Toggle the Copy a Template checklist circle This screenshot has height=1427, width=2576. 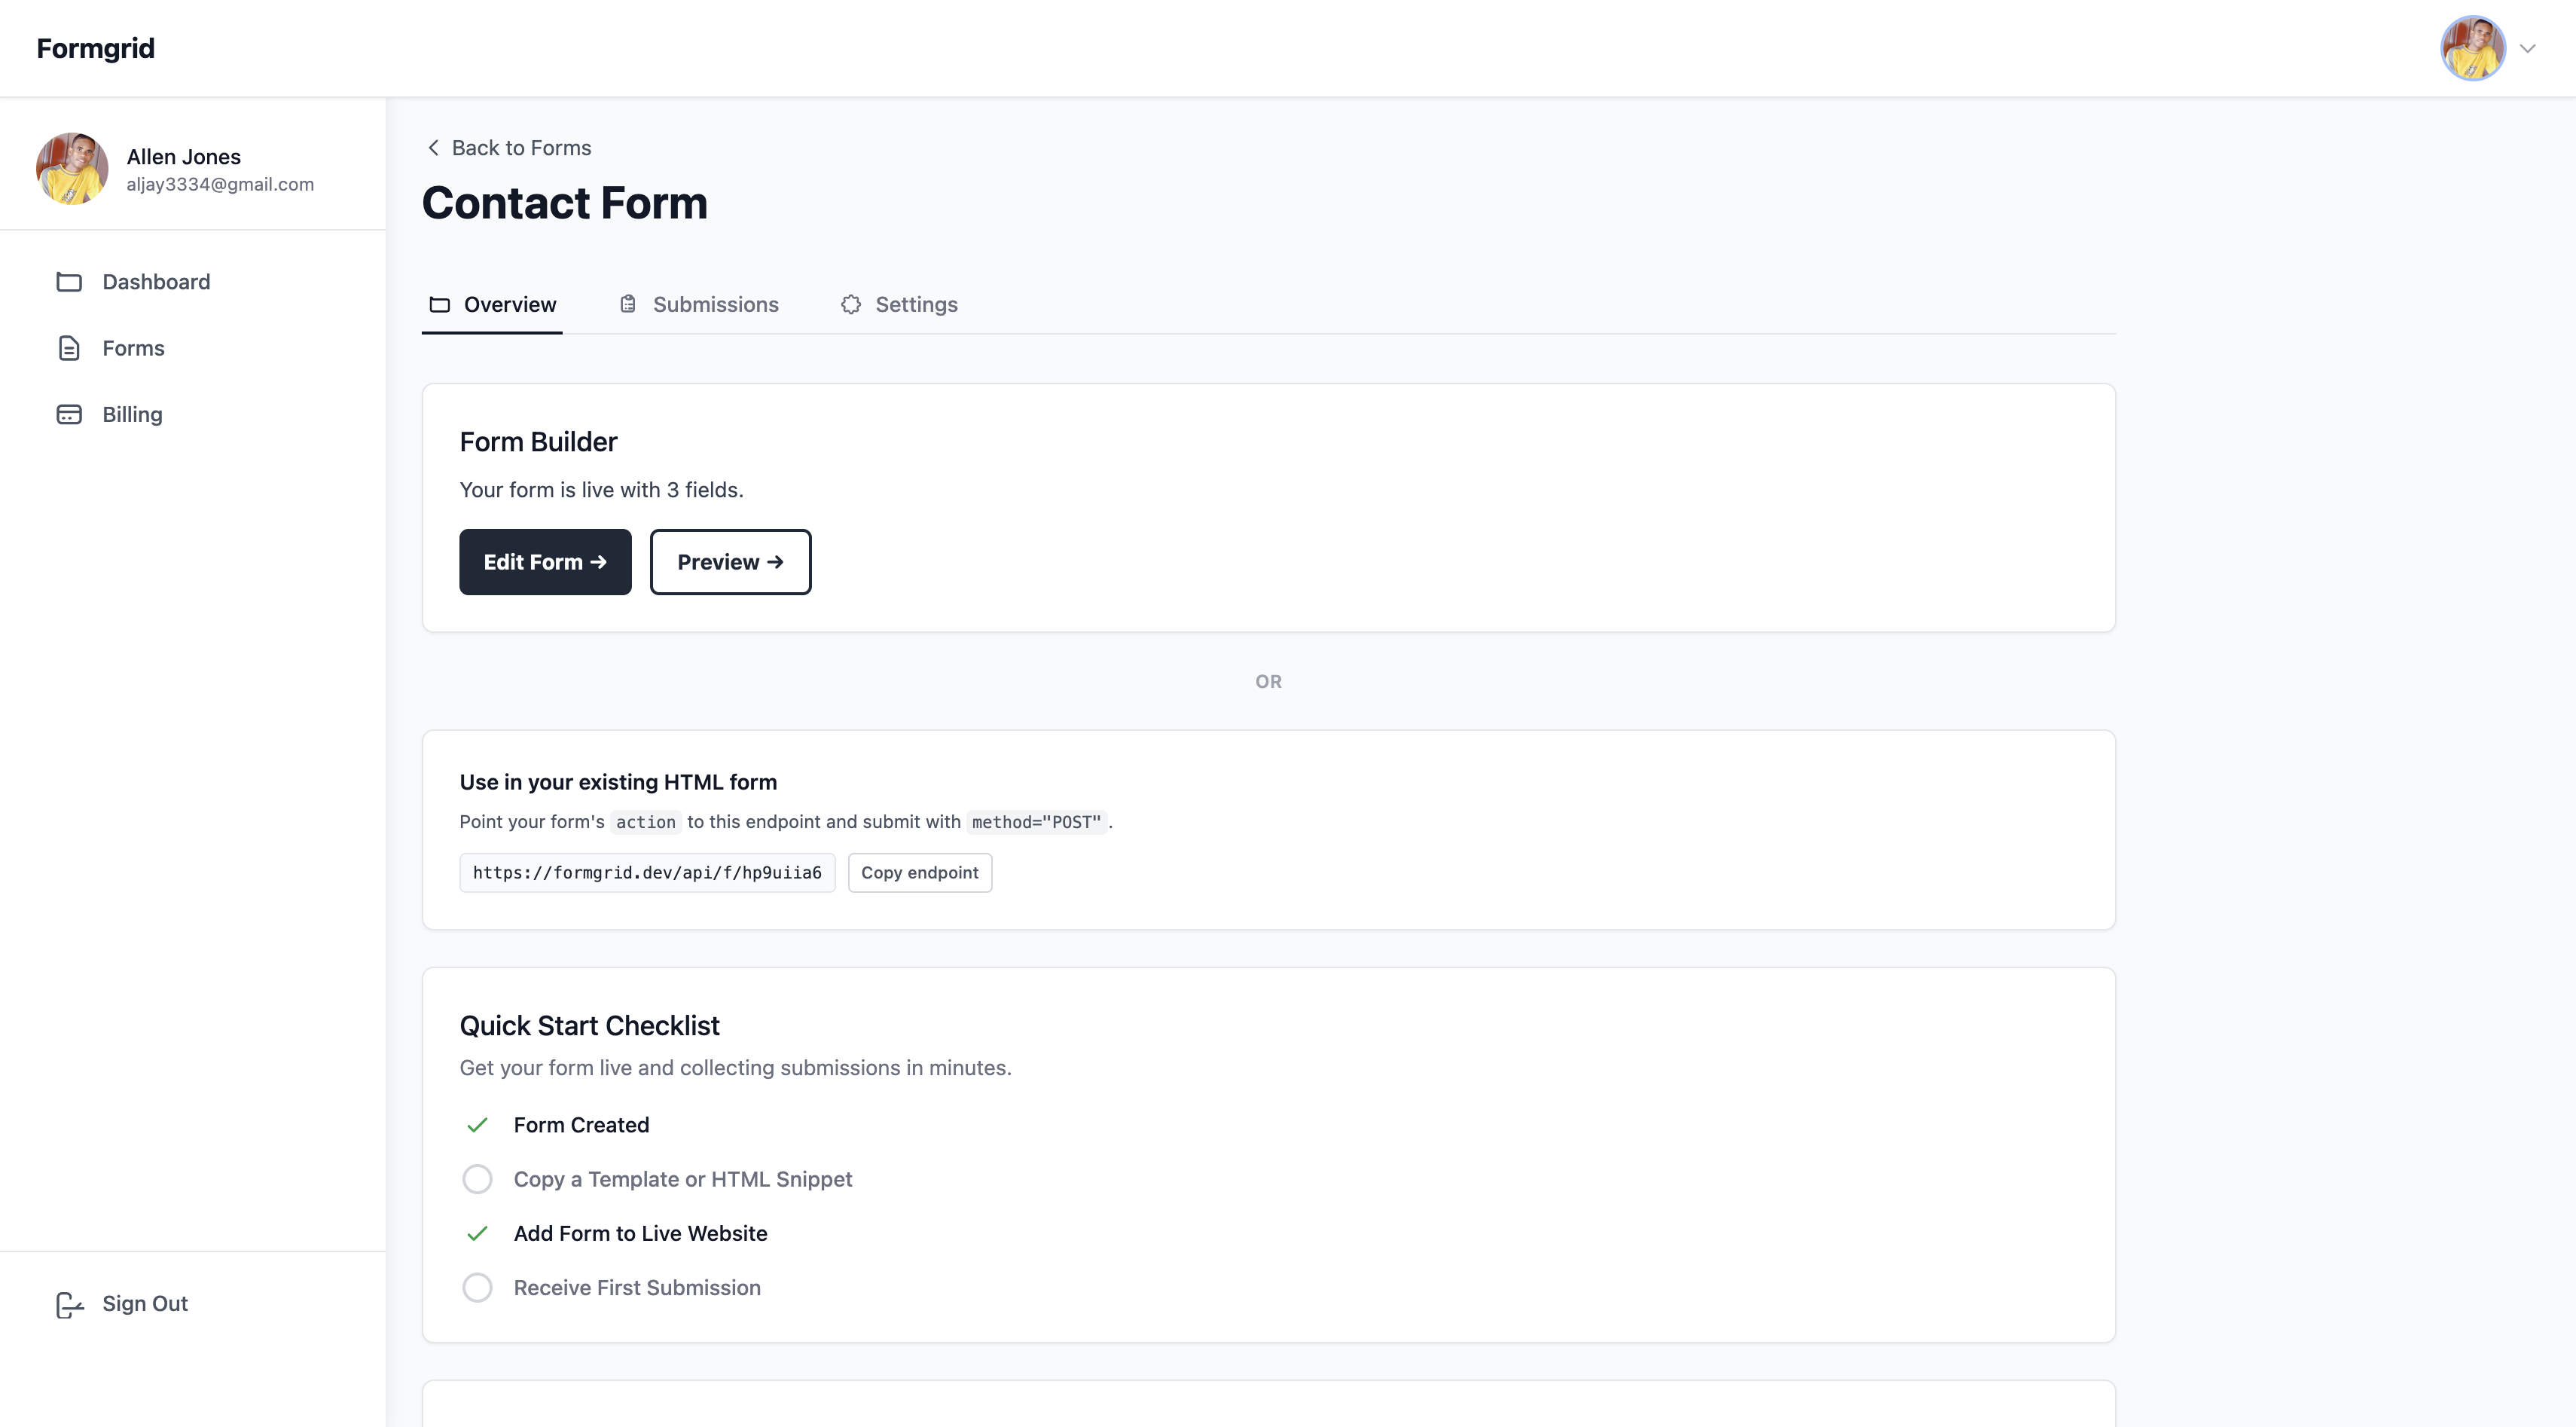(x=477, y=1179)
